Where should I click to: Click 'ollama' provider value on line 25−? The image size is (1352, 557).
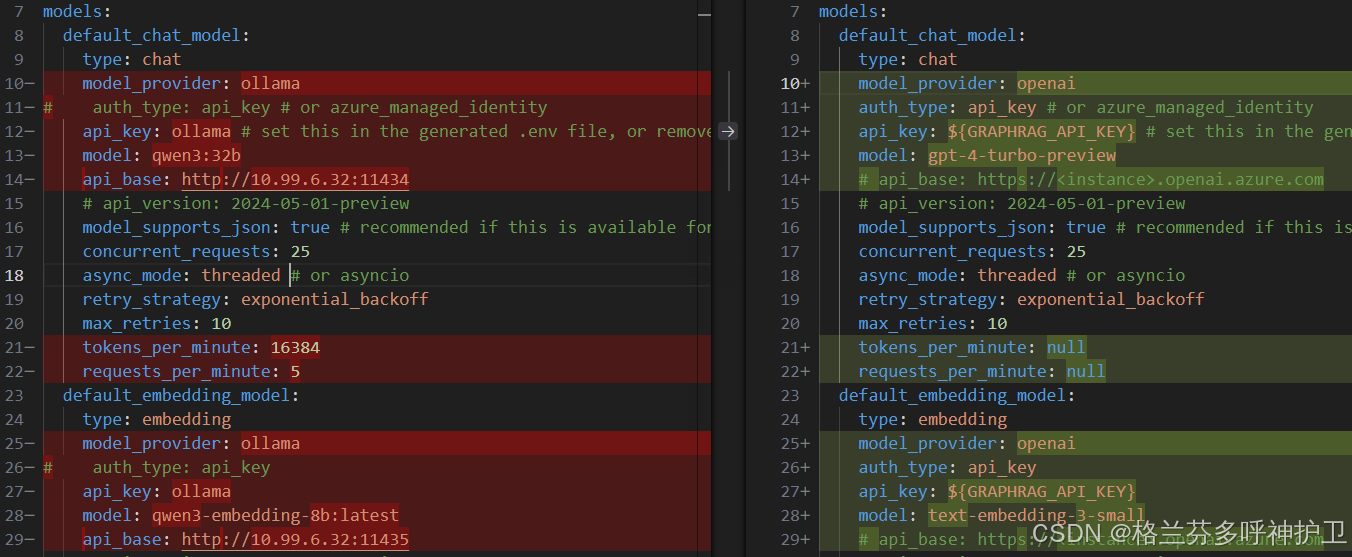tap(270, 443)
